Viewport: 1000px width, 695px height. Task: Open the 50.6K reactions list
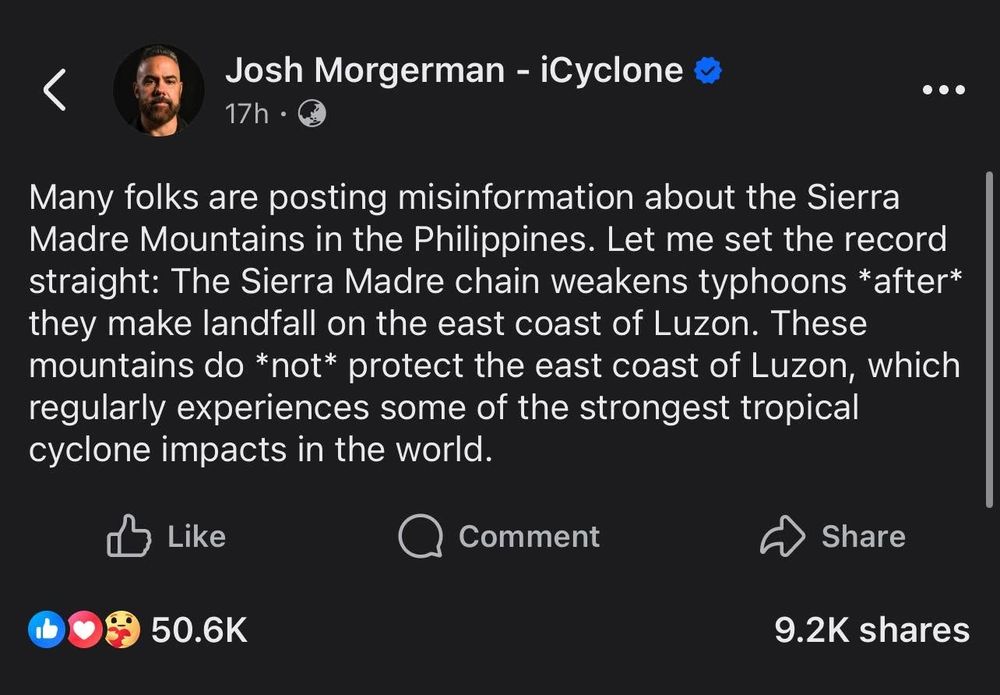[198, 630]
